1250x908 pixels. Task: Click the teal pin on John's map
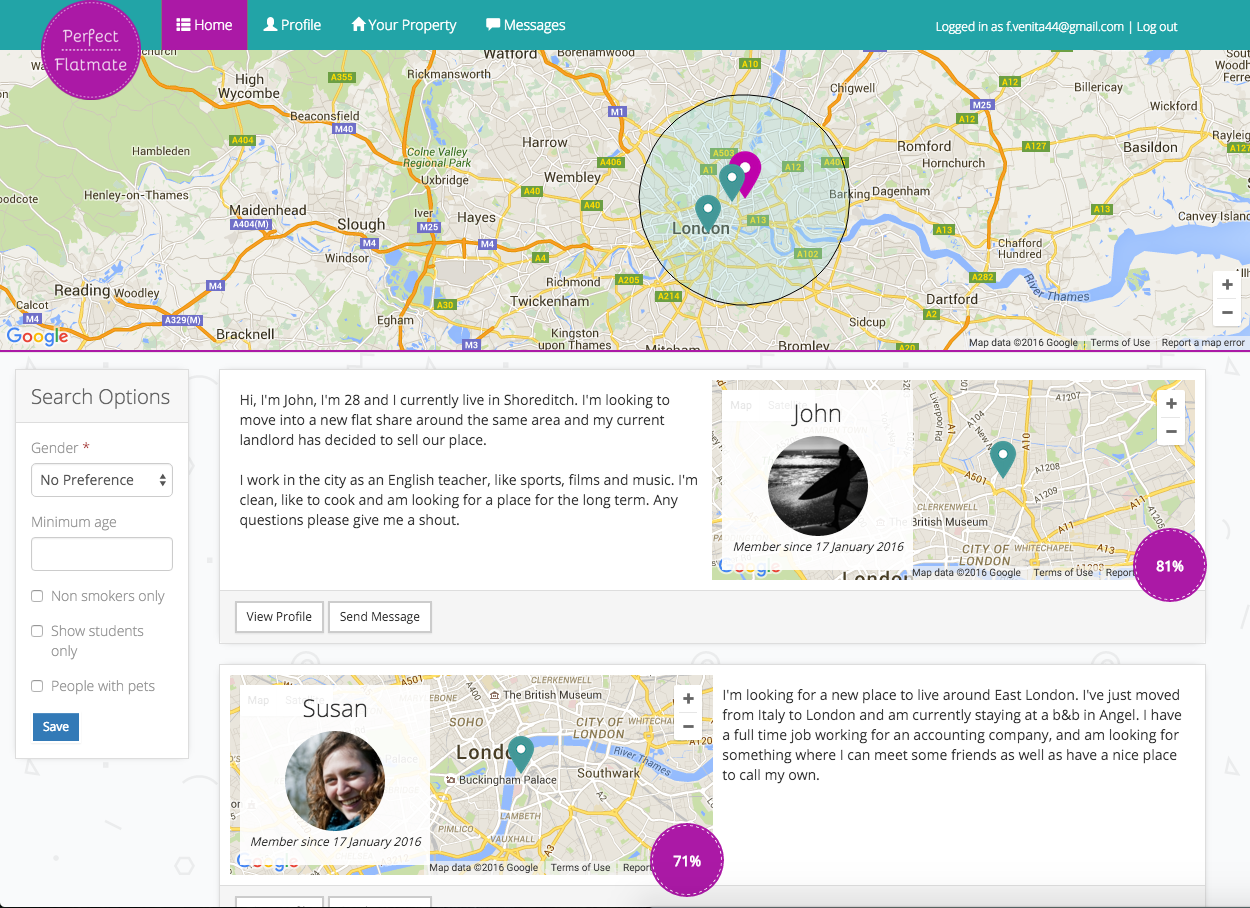pos(1002,459)
